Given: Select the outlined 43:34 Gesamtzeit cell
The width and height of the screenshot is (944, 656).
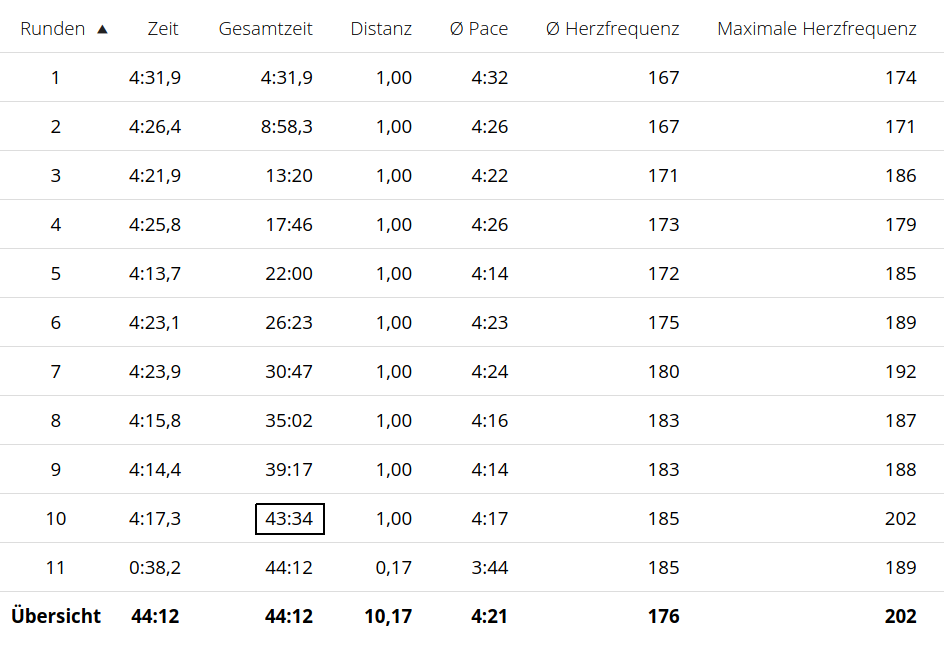Looking at the screenshot, I should [x=289, y=519].
